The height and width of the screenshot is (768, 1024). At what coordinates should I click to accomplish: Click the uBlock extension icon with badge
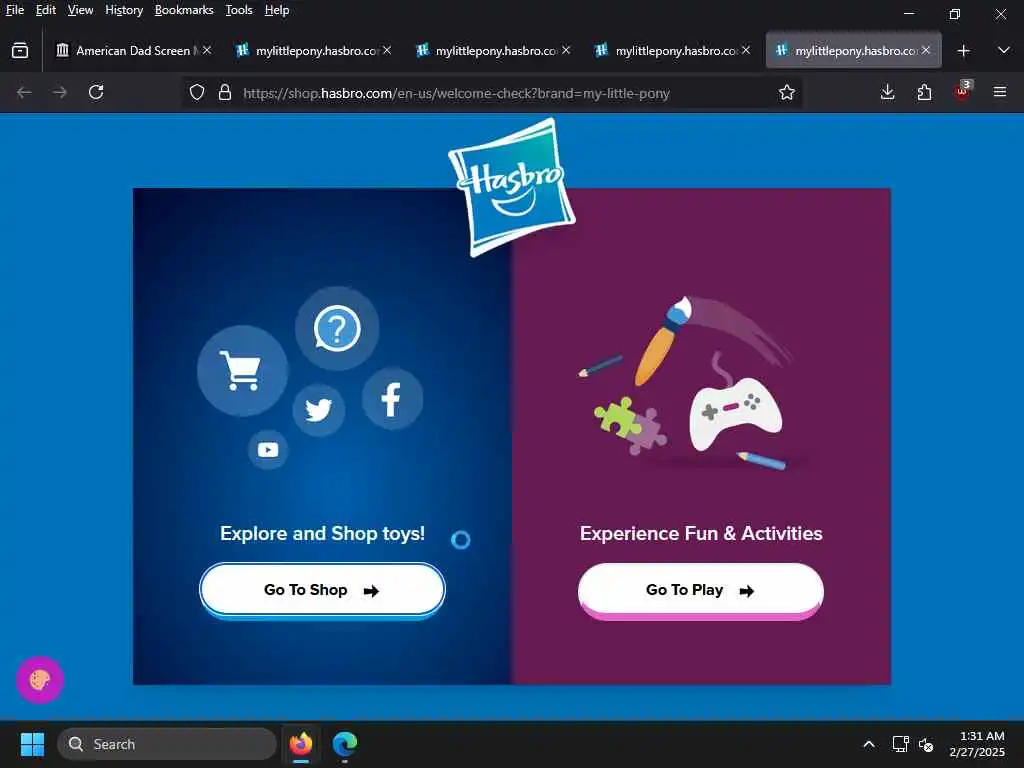963,91
